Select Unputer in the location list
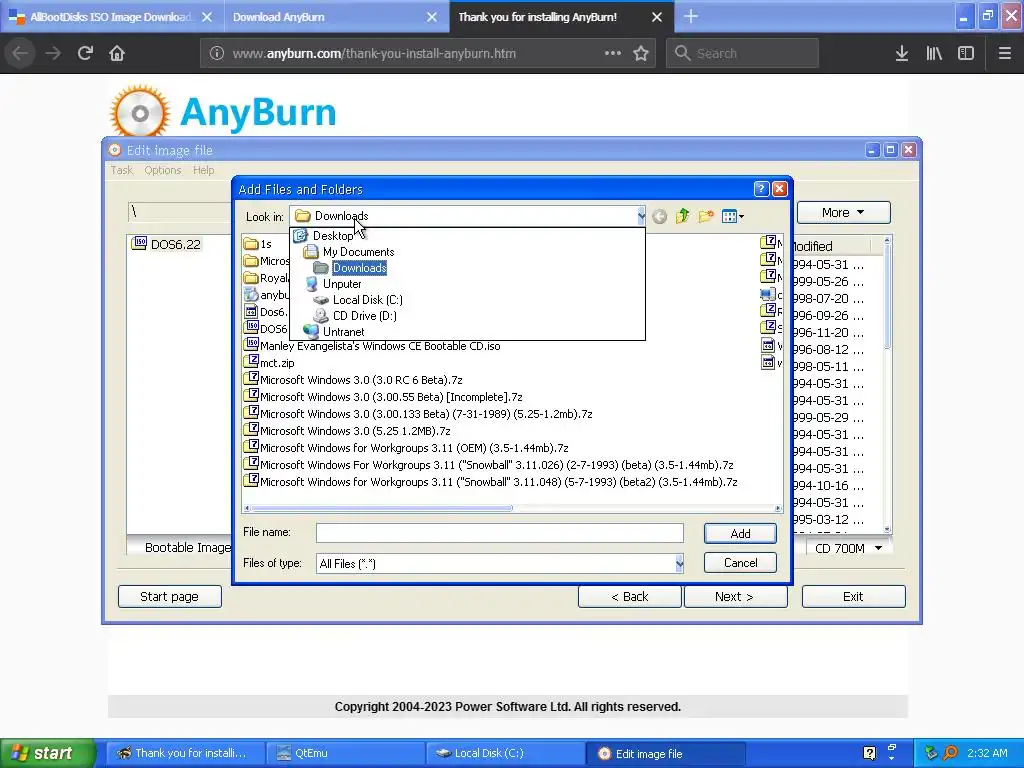1024x768 pixels. pos(342,284)
